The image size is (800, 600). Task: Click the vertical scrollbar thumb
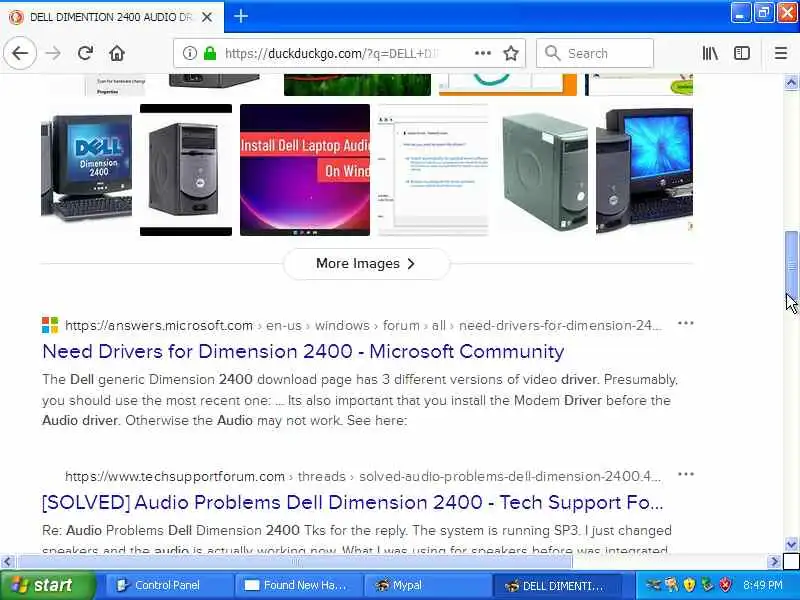click(x=791, y=265)
